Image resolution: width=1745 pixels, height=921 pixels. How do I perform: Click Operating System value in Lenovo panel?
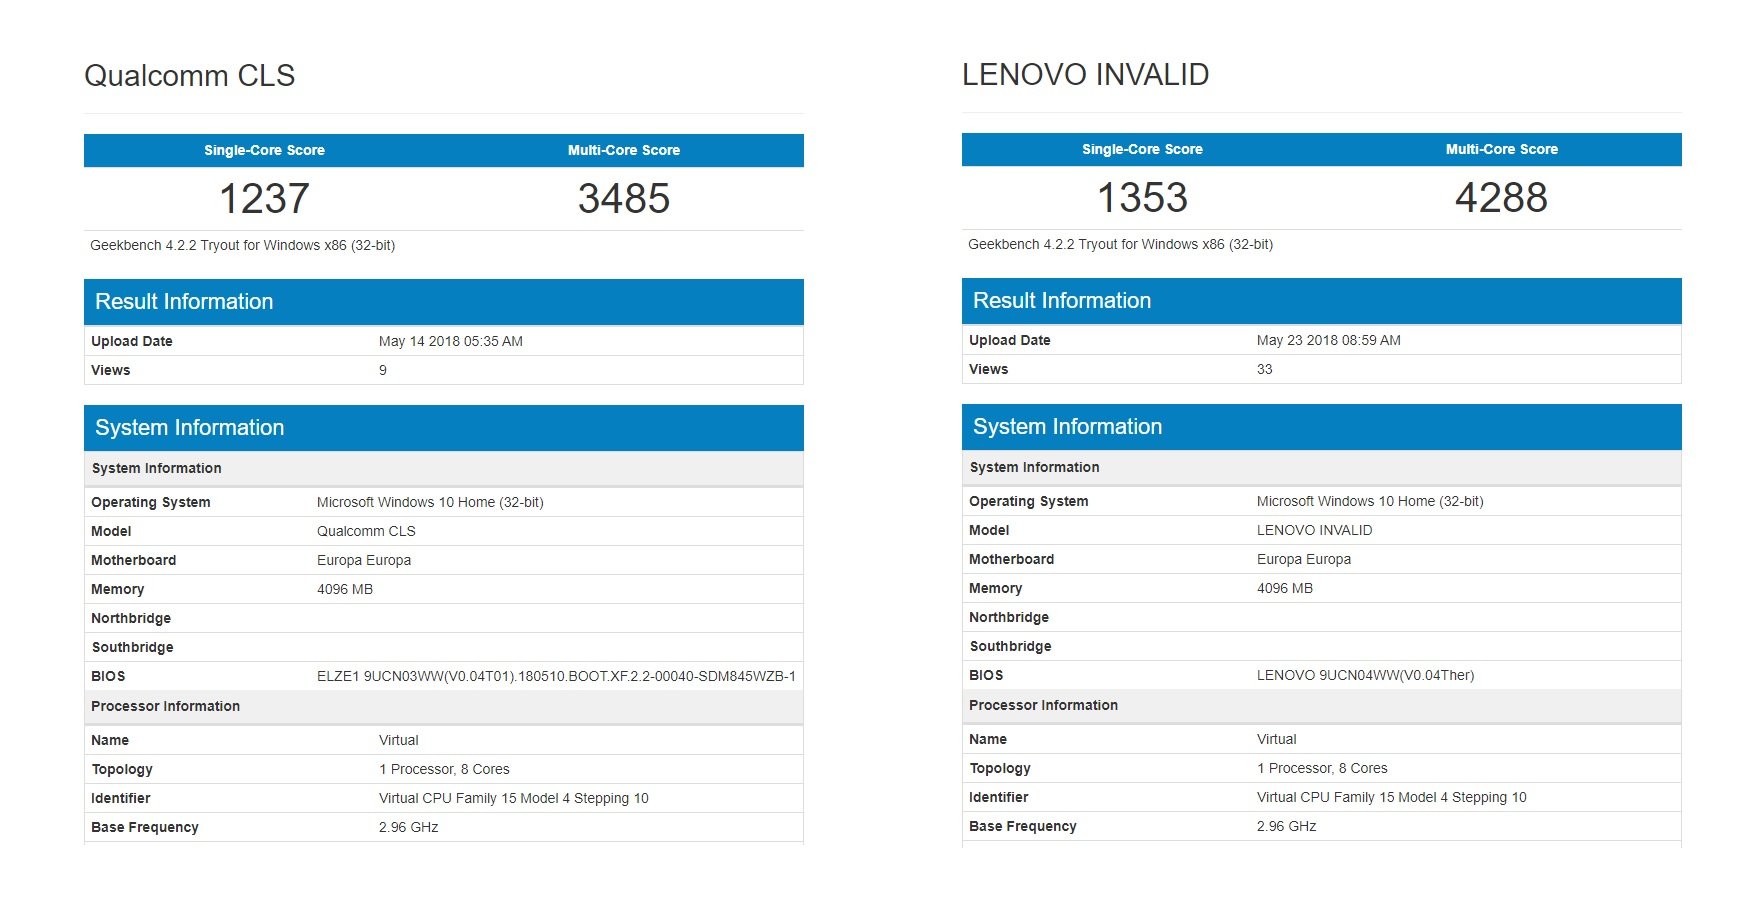click(x=1370, y=501)
